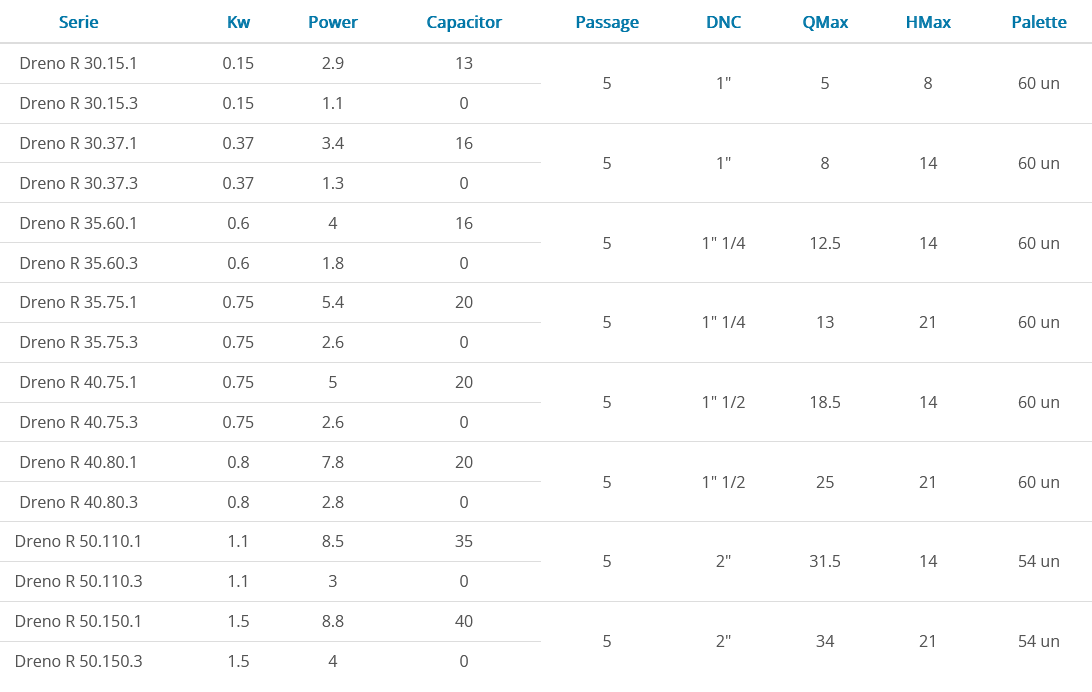Screen dimensions: 1092x692
Task: Click the Palette column header
Action: 1038,22
